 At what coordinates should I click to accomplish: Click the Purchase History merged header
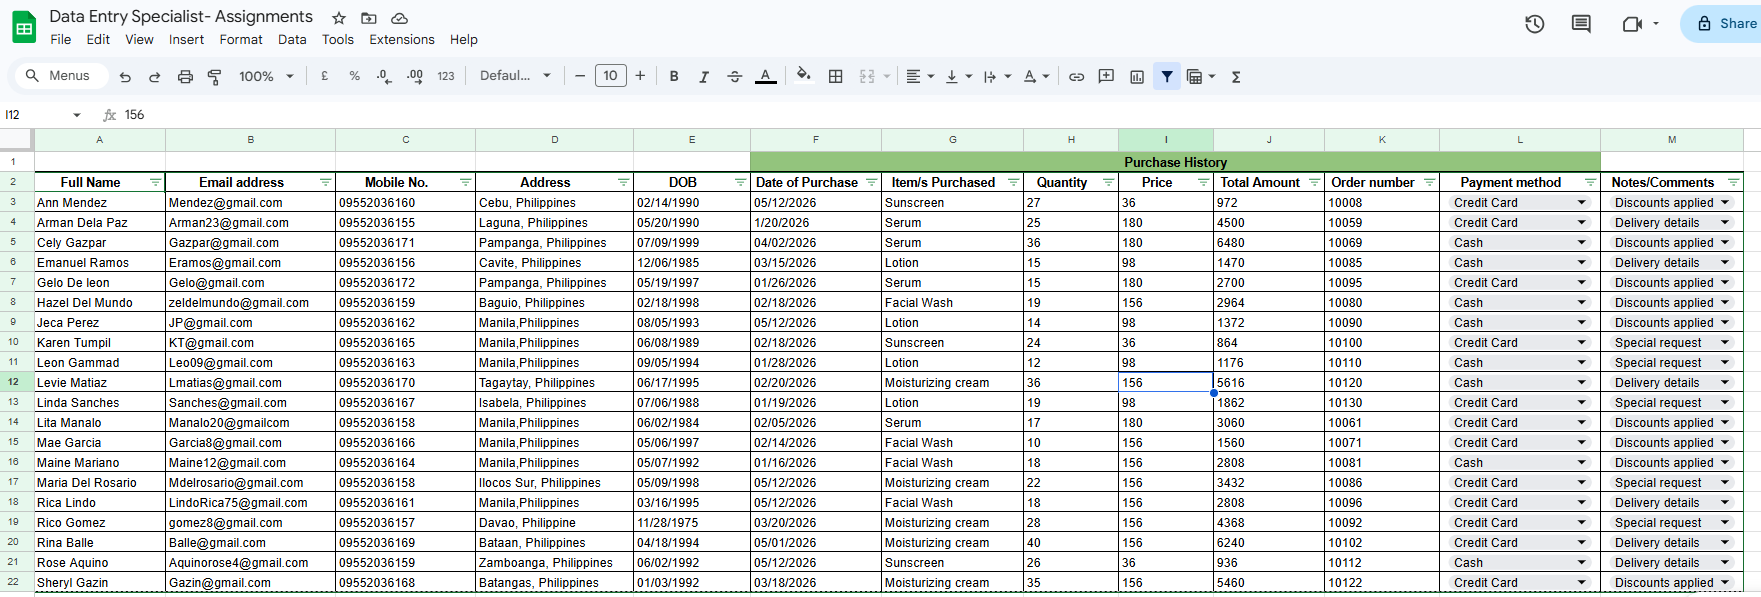(x=1175, y=162)
